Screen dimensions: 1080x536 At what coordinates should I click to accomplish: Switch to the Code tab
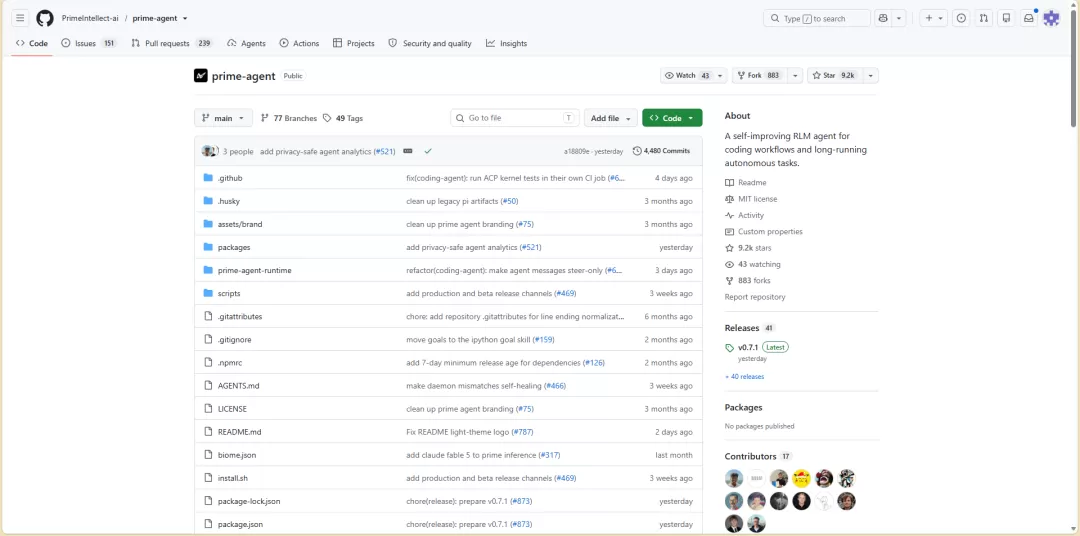pos(32,43)
